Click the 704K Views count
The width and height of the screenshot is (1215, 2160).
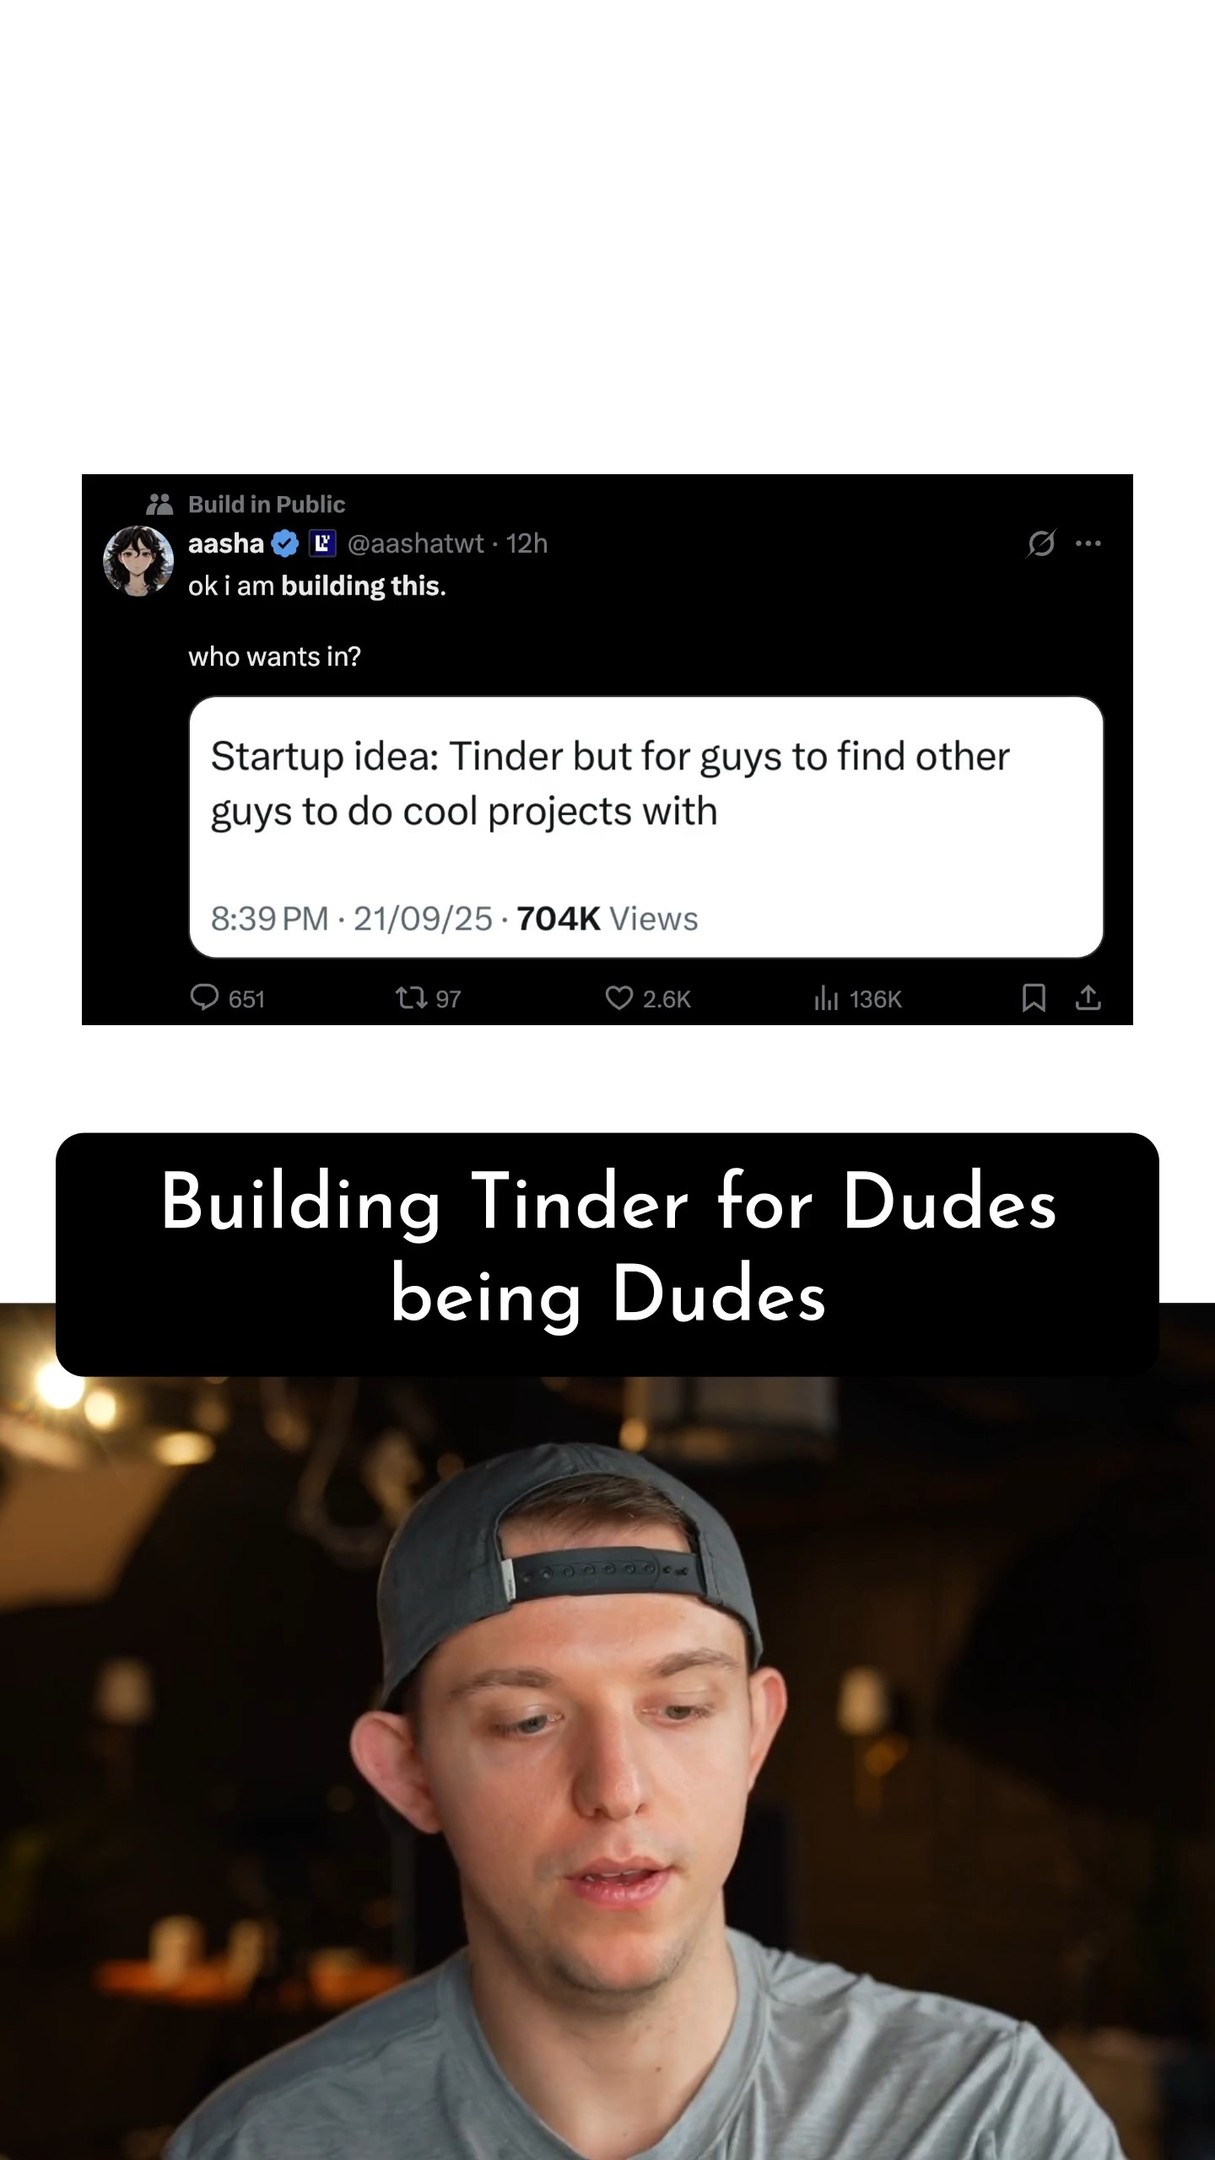point(607,918)
